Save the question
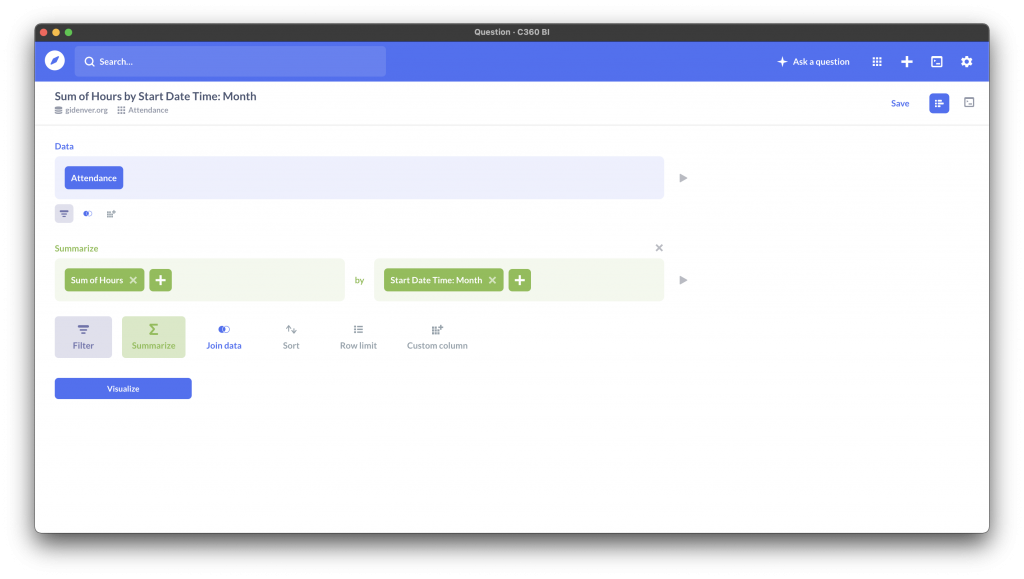 (900, 103)
